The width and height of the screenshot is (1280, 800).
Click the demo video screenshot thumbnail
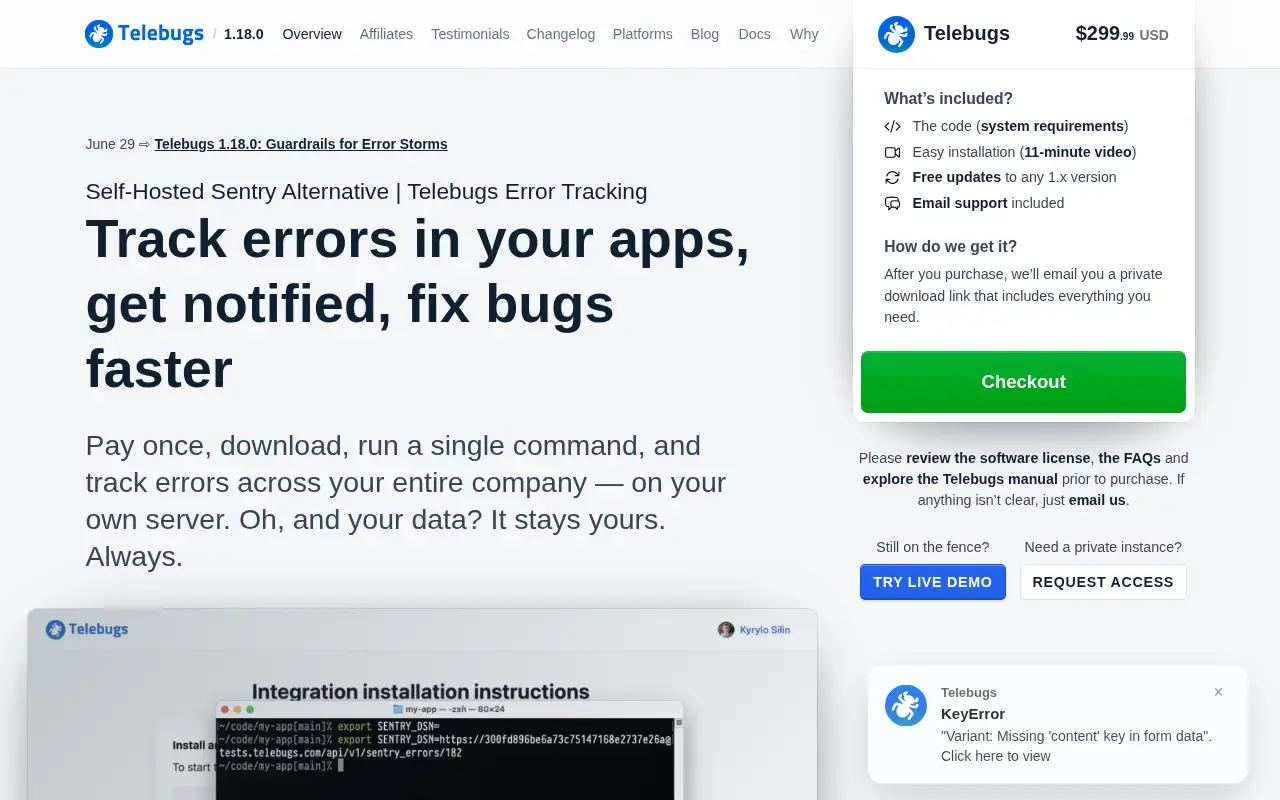point(422,704)
